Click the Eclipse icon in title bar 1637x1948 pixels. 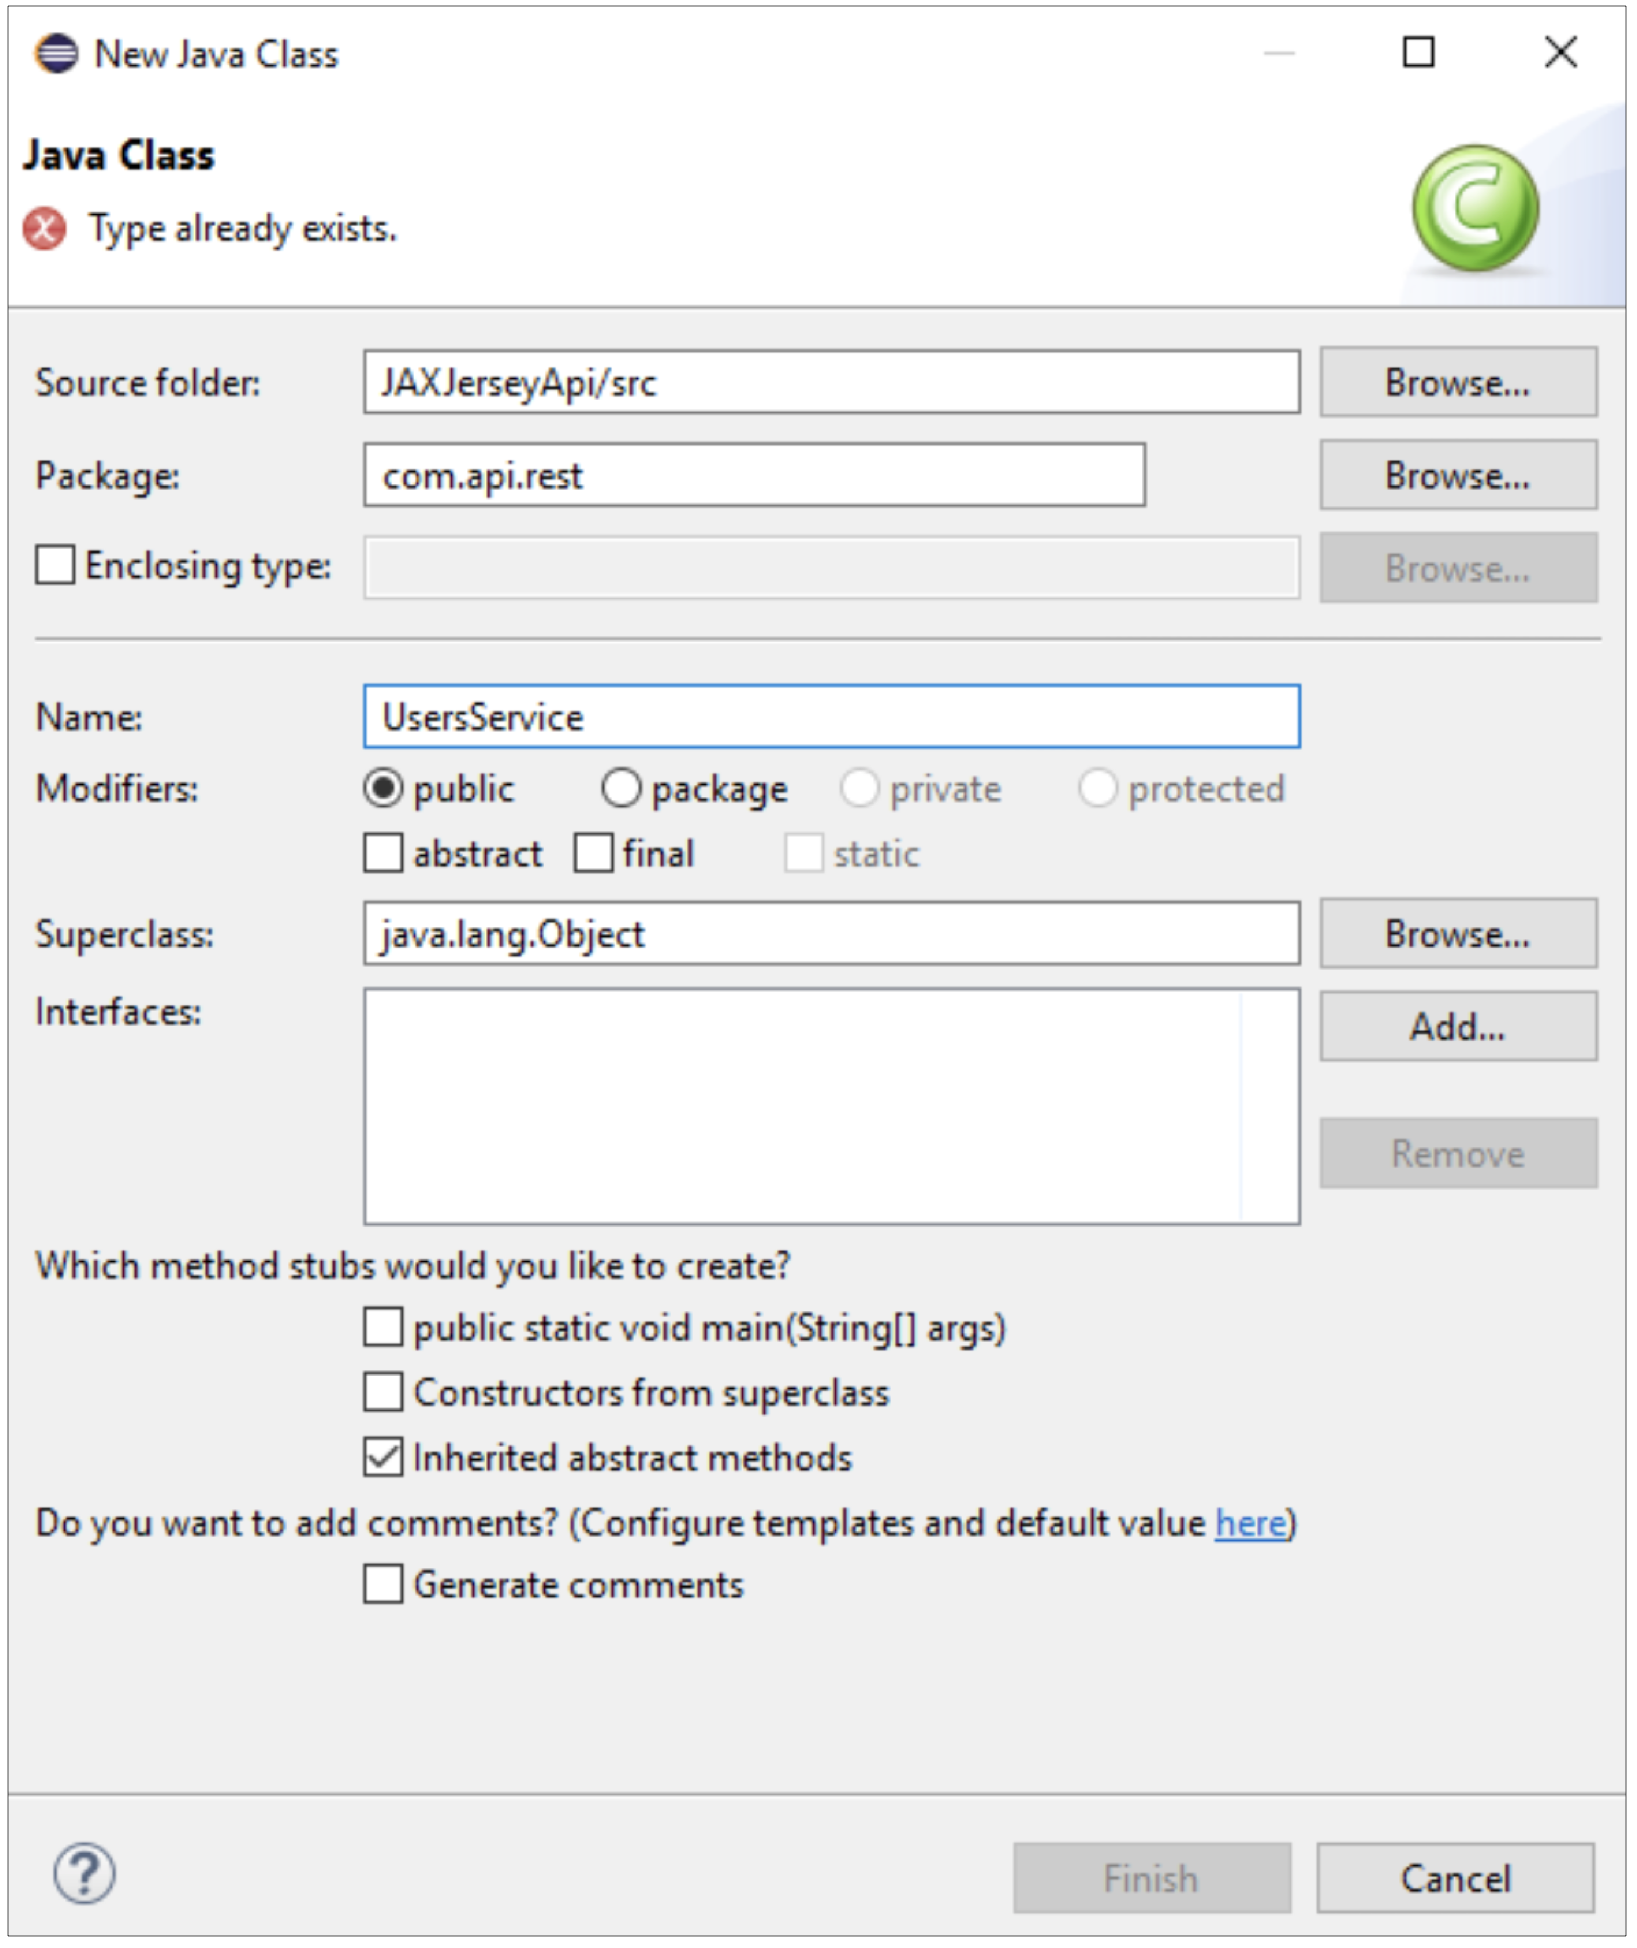pos(55,55)
